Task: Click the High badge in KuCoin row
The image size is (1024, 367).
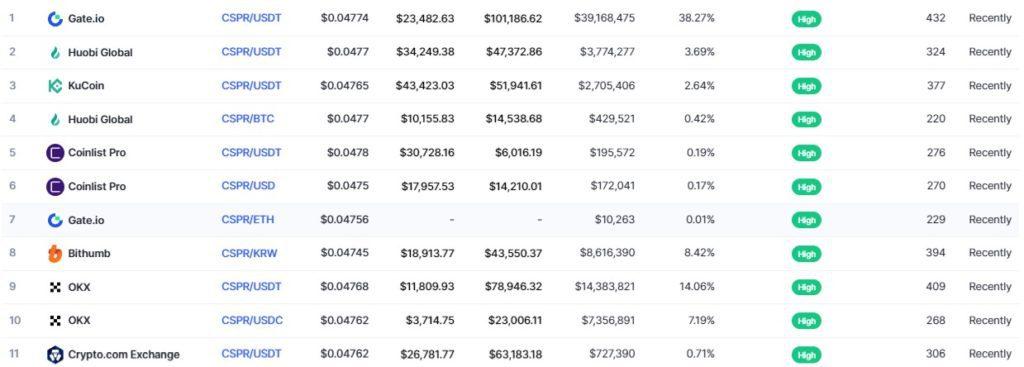Action: [807, 86]
